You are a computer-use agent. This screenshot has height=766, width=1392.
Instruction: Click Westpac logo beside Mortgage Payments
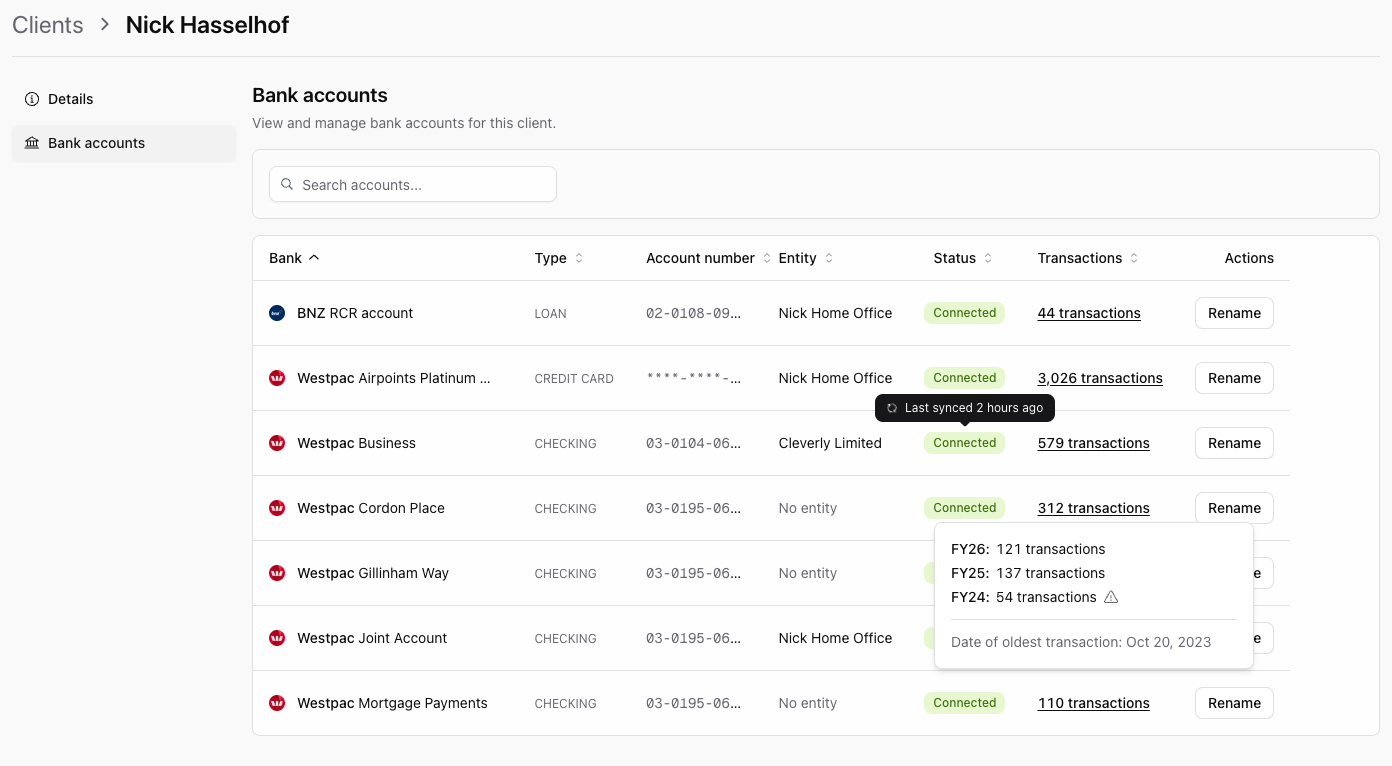pos(277,703)
